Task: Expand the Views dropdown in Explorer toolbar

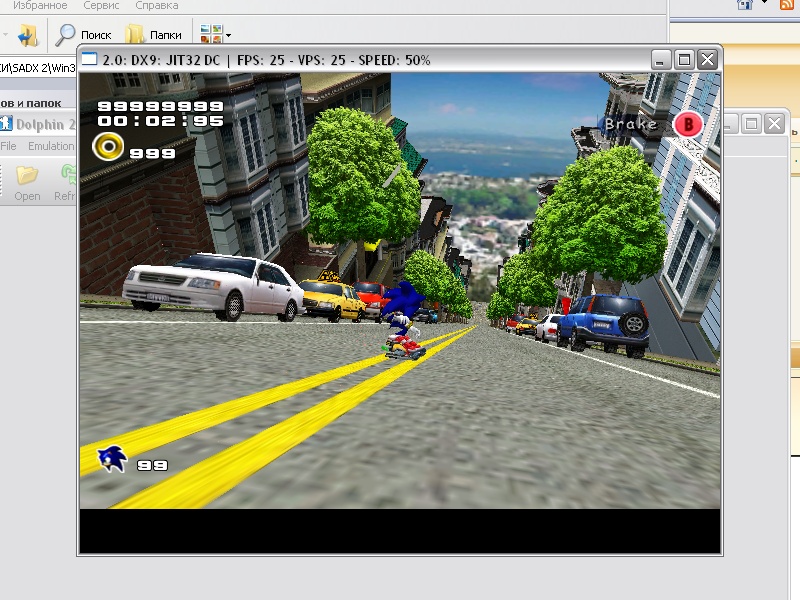Action: point(228,36)
